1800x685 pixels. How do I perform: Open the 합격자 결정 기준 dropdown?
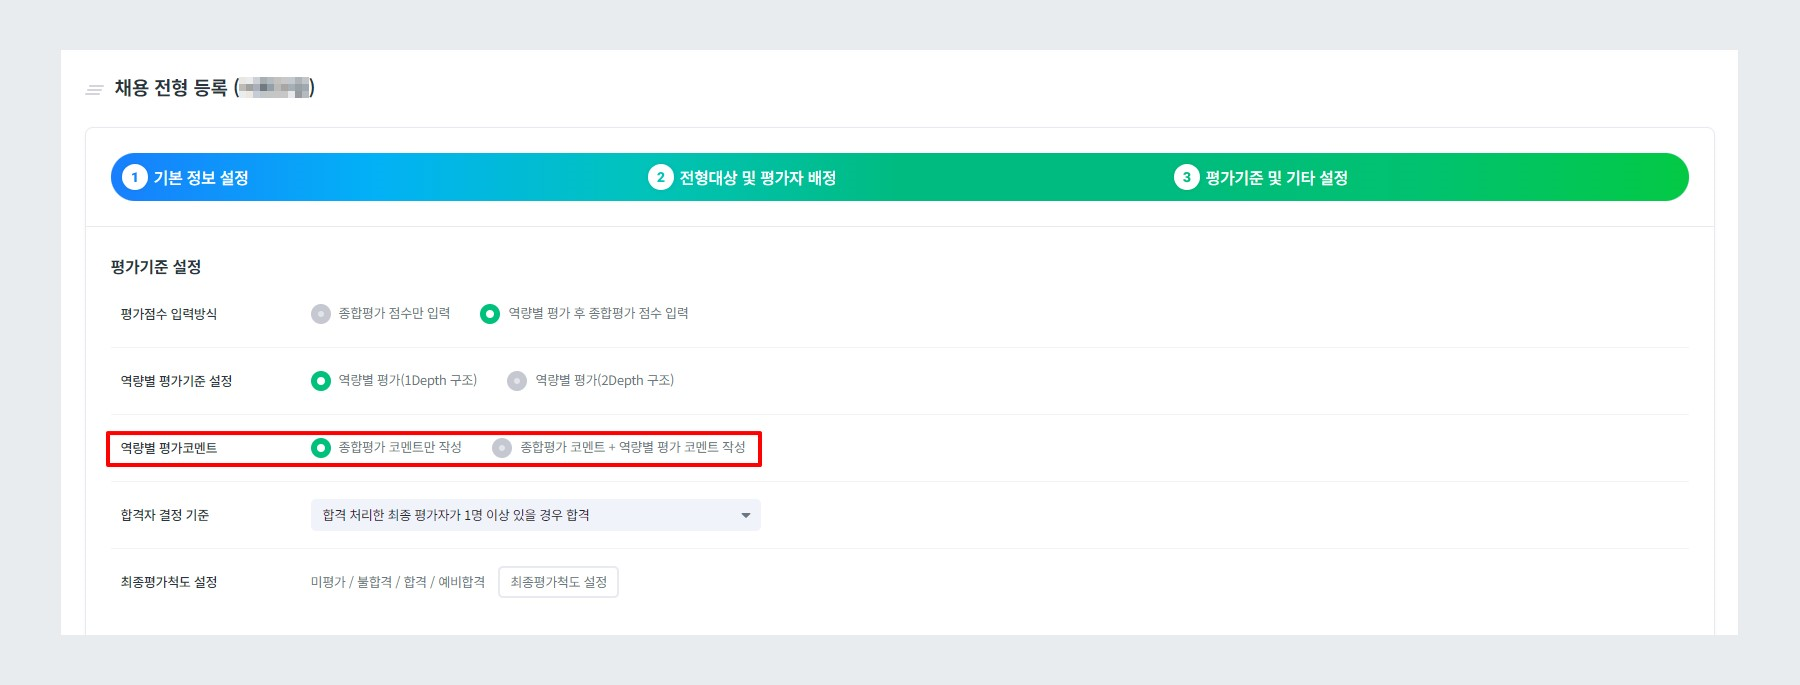click(535, 516)
